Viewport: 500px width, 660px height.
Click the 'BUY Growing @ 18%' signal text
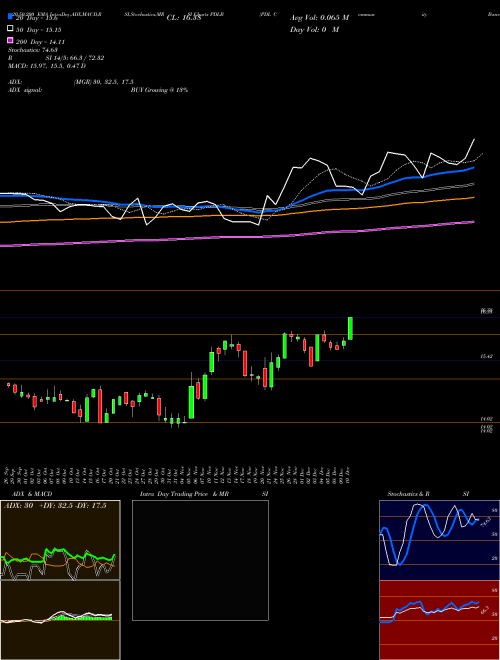click(159, 90)
